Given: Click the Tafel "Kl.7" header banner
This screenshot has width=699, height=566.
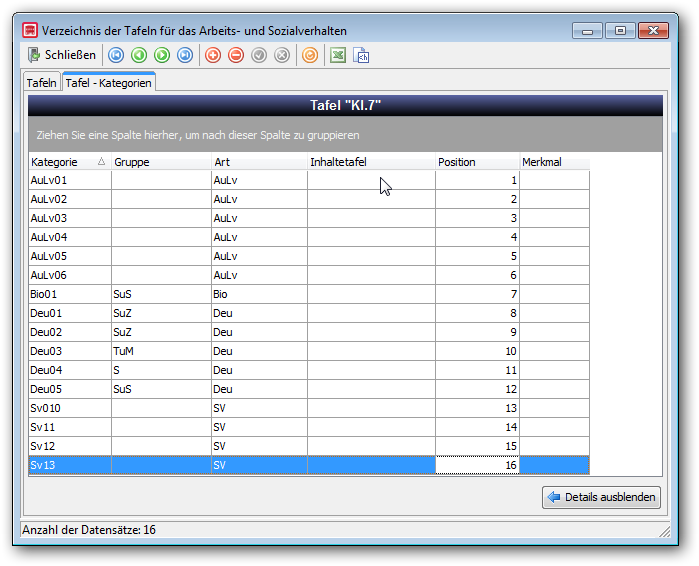Looking at the screenshot, I should click(x=345, y=106).
